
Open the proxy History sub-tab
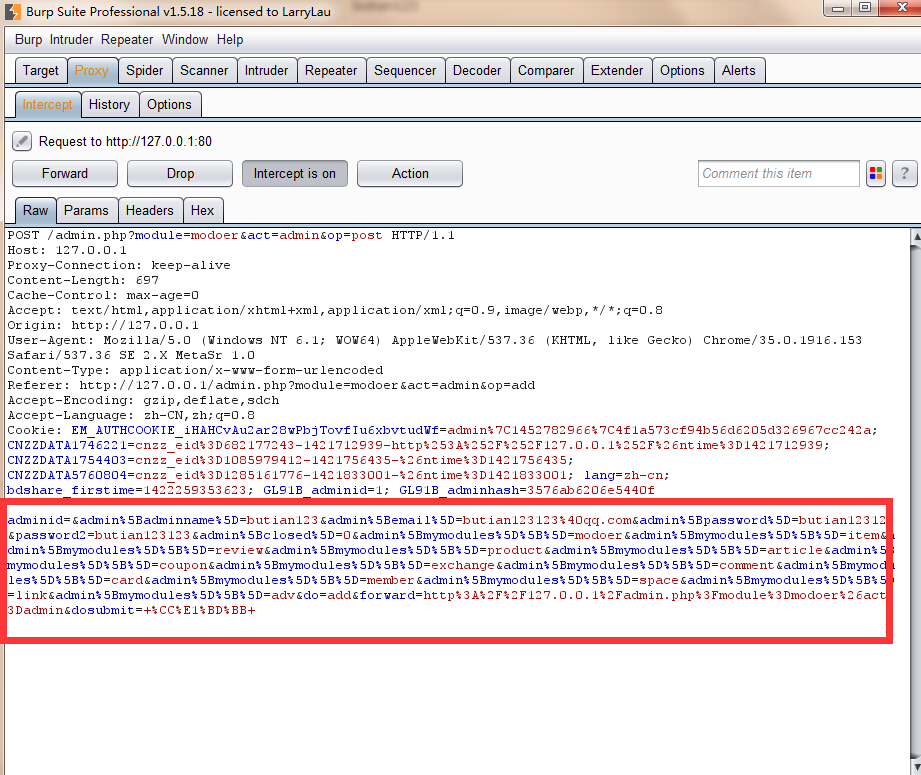[109, 105]
